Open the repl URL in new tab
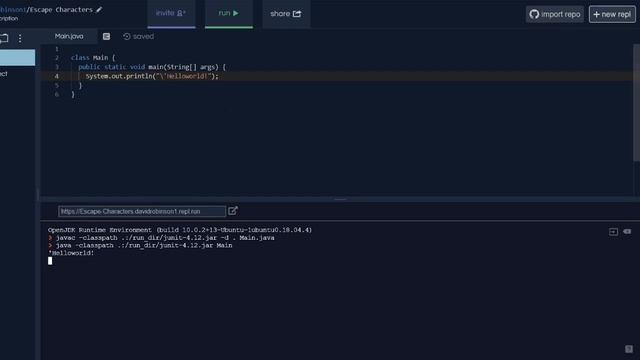Viewport: 640px width, 360px height. (233, 211)
